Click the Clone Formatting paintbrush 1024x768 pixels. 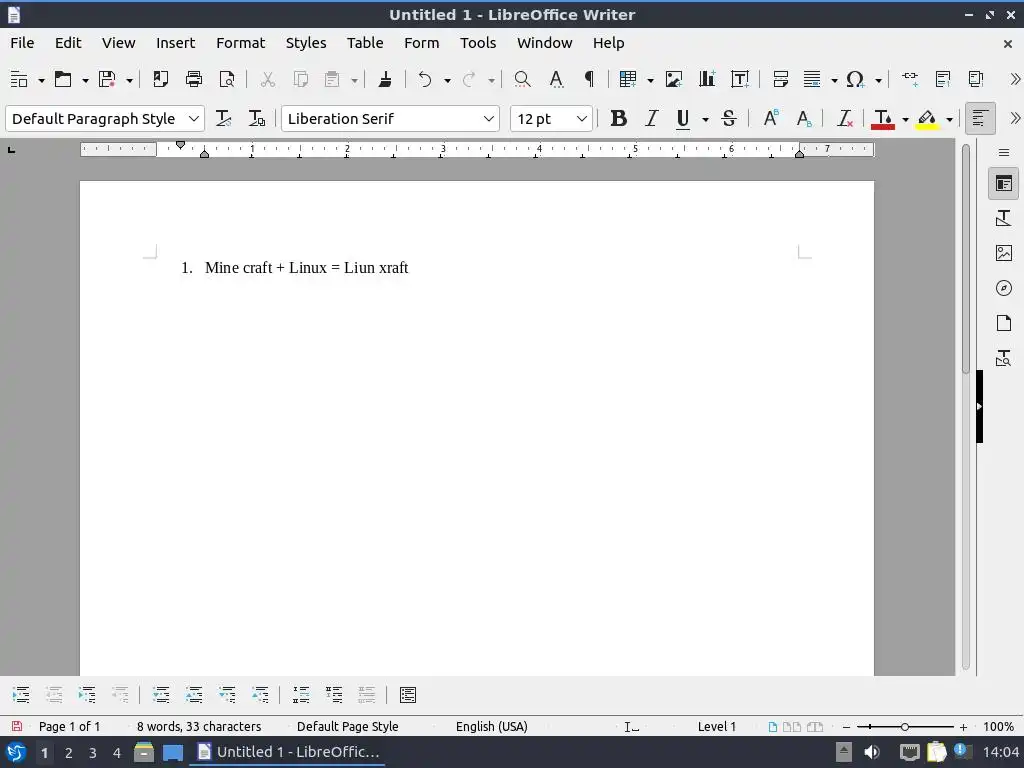pyautogui.click(x=385, y=80)
